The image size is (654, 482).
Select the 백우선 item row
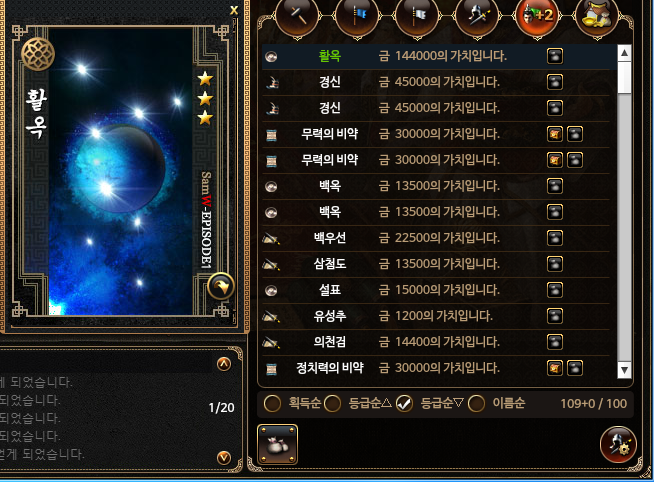click(436, 238)
